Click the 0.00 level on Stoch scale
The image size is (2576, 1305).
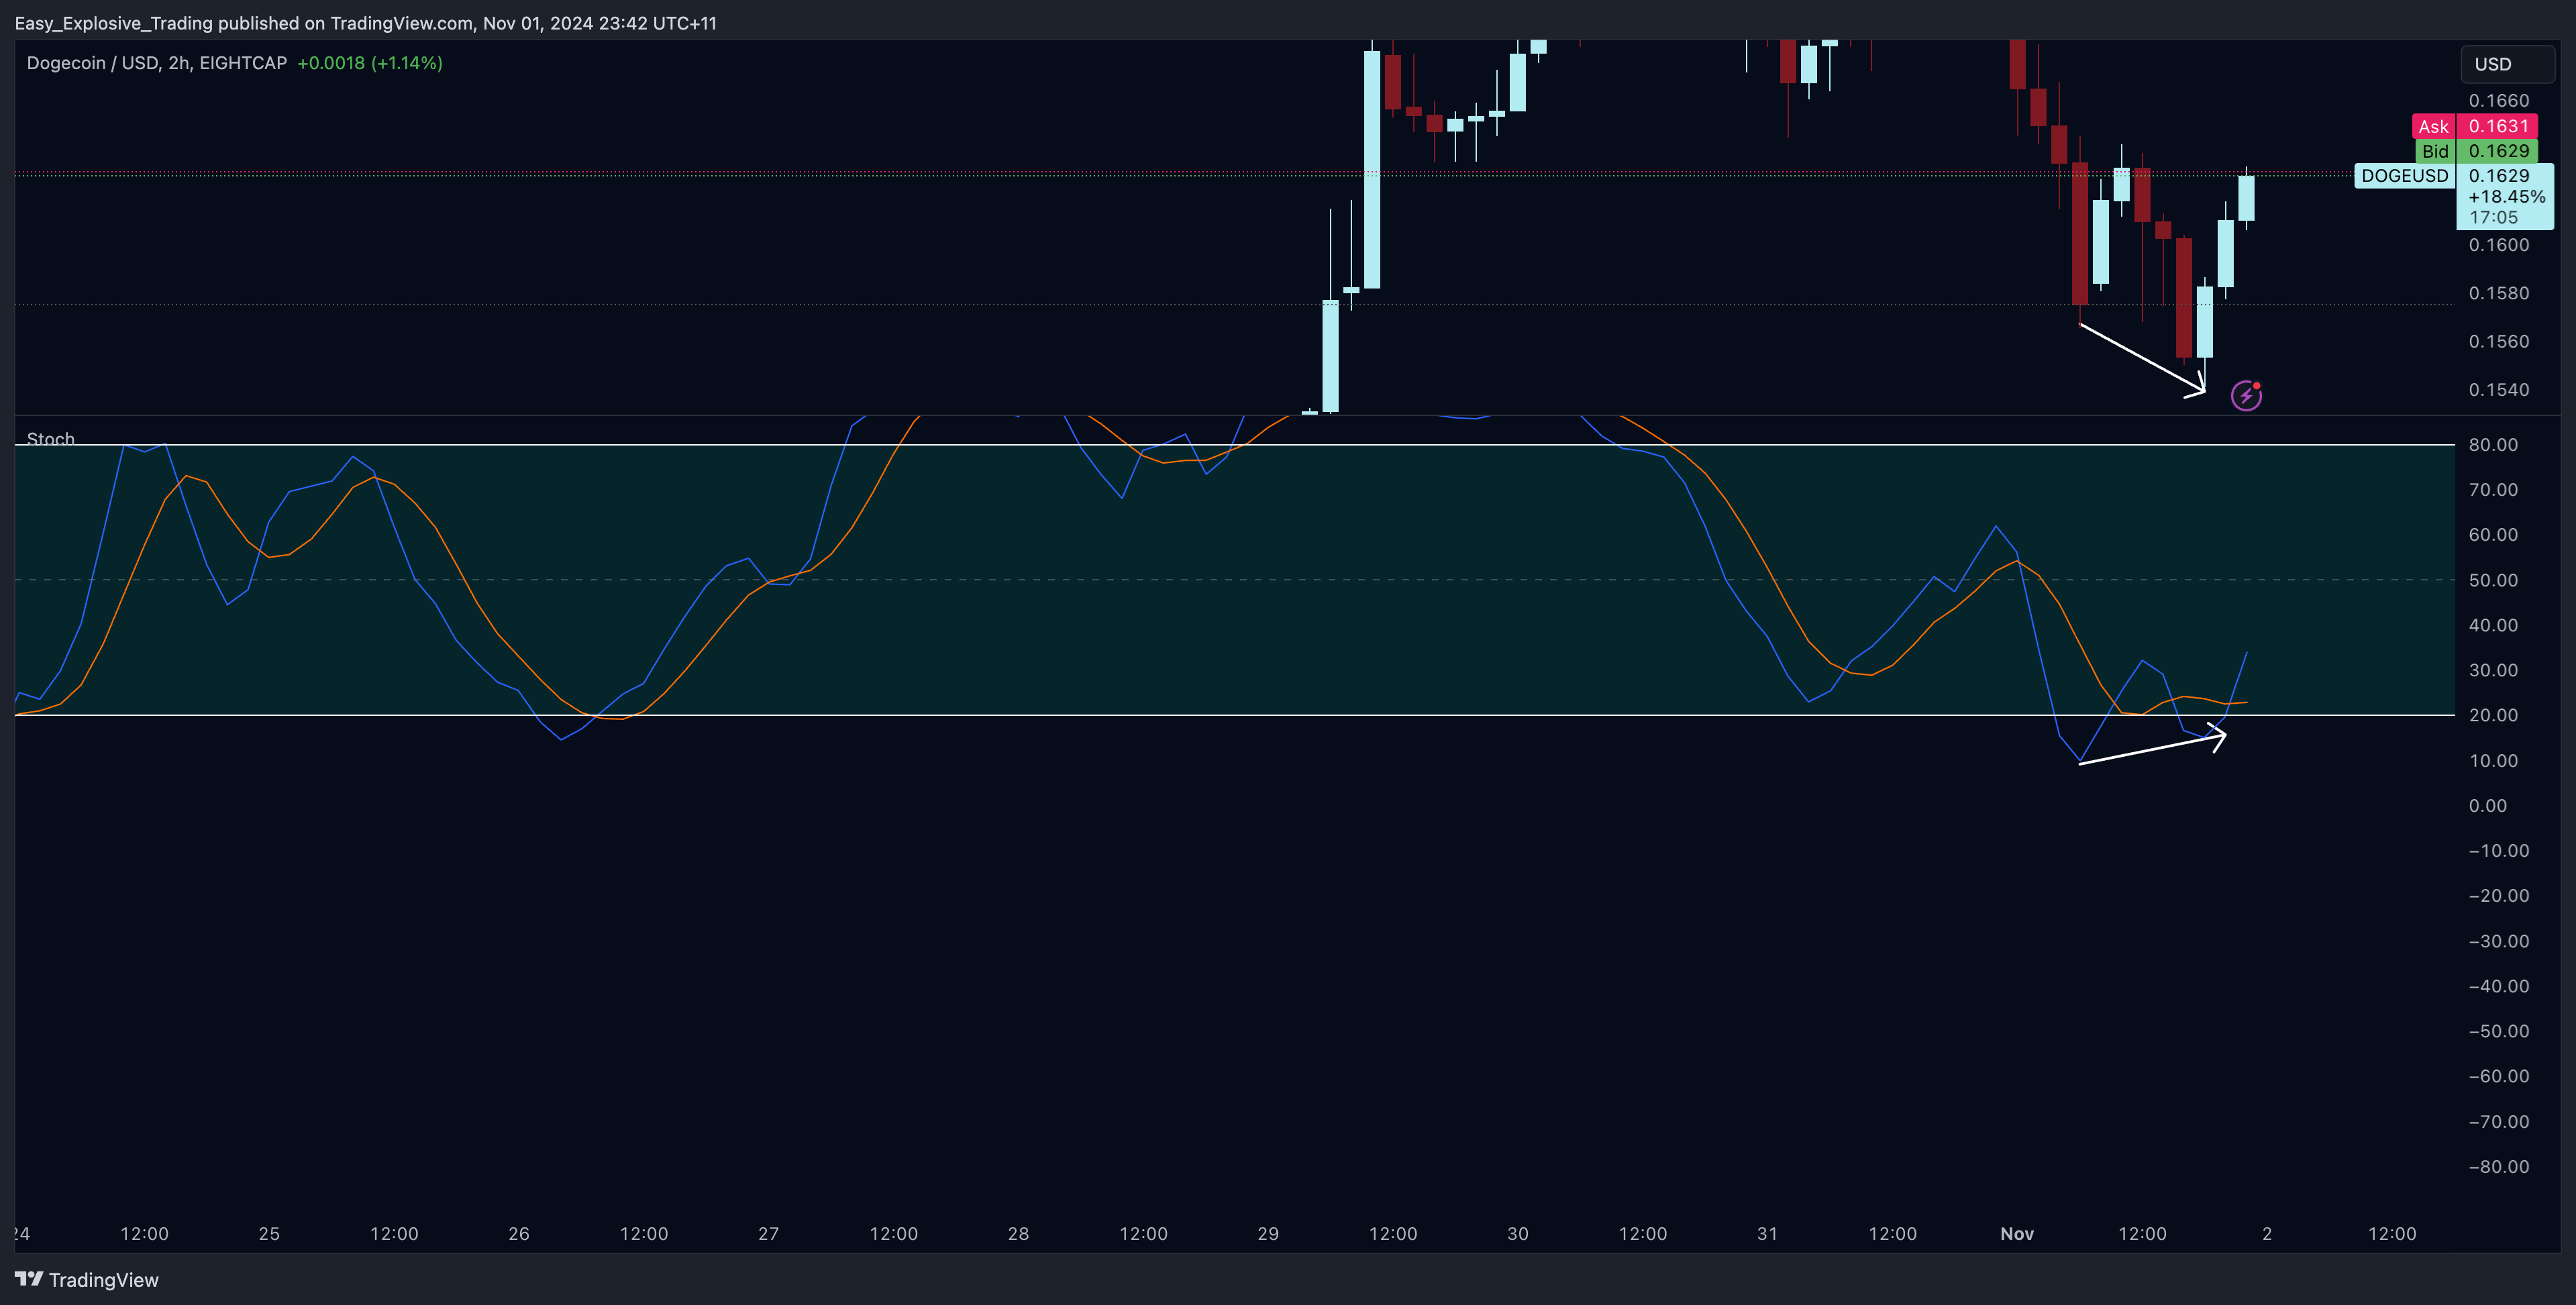(x=2487, y=806)
